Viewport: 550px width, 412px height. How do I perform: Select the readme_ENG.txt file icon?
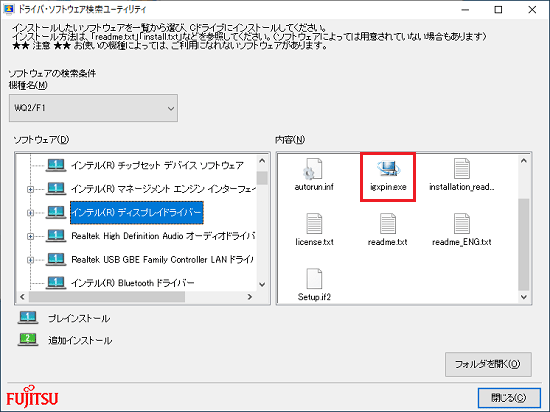pyautogui.click(x=462, y=224)
